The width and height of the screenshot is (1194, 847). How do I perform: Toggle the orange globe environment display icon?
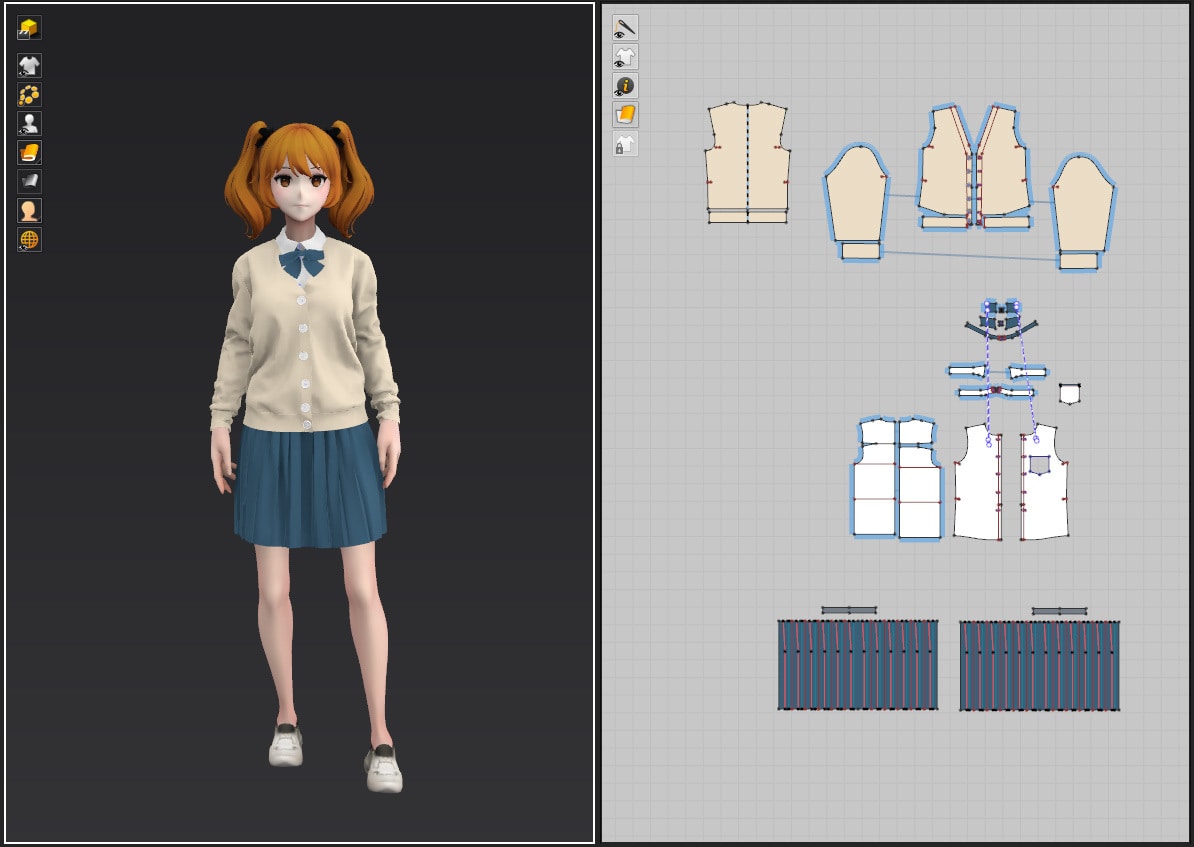(x=29, y=239)
